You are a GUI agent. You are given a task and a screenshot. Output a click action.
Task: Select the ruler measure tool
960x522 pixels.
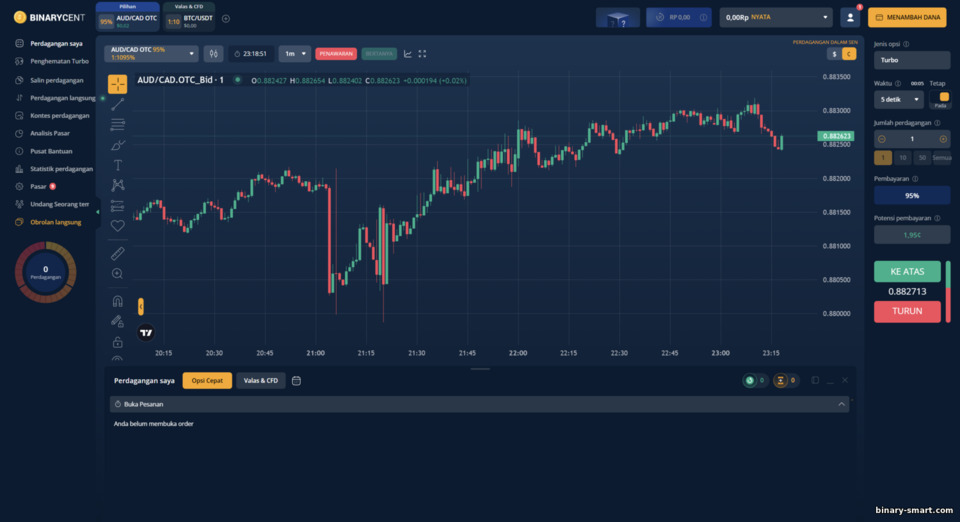(118, 253)
